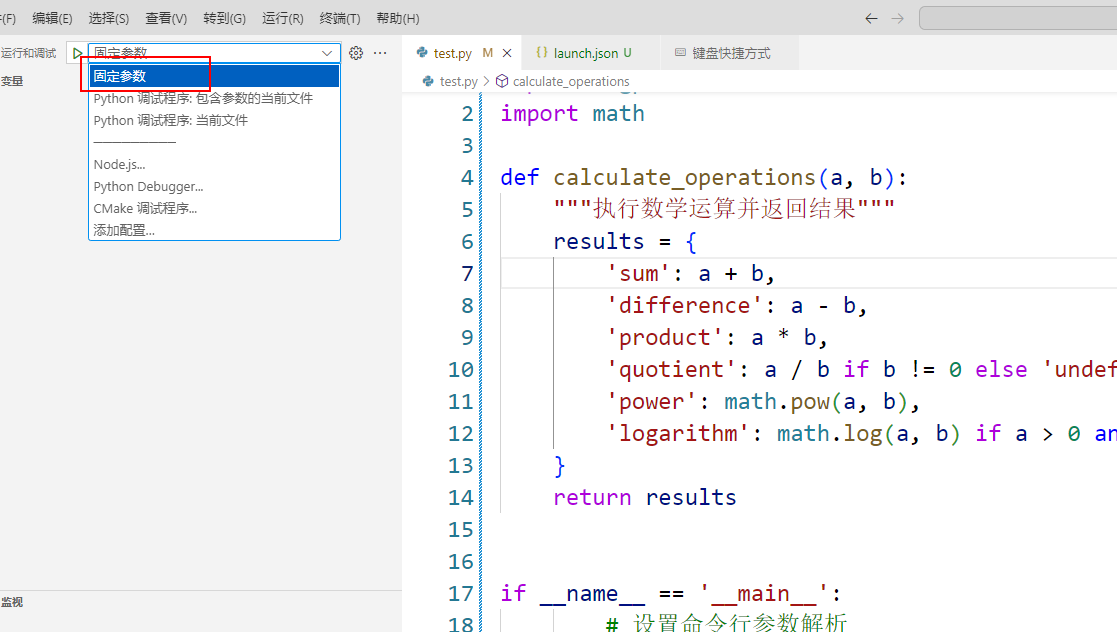The image size is (1117, 632).
Task: Click calculate_operations in the breadcrumb
Action: (x=571, y=81)
